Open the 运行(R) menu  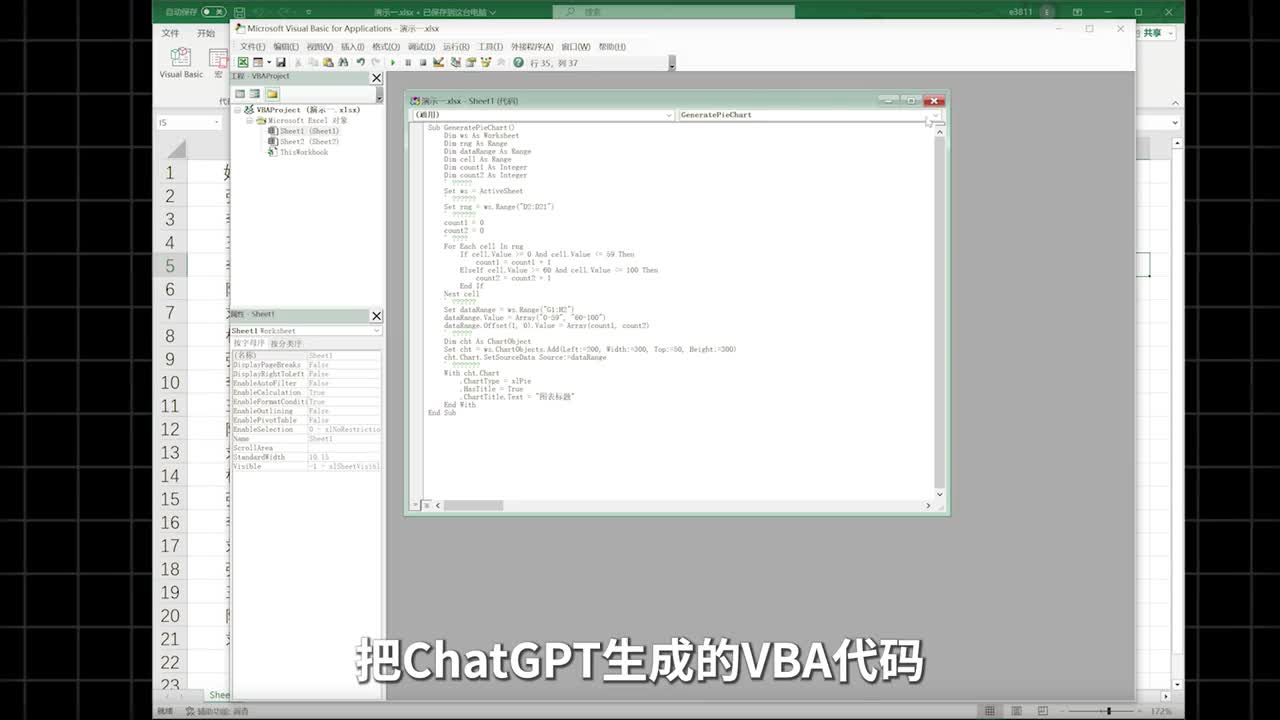click(455, 47)
